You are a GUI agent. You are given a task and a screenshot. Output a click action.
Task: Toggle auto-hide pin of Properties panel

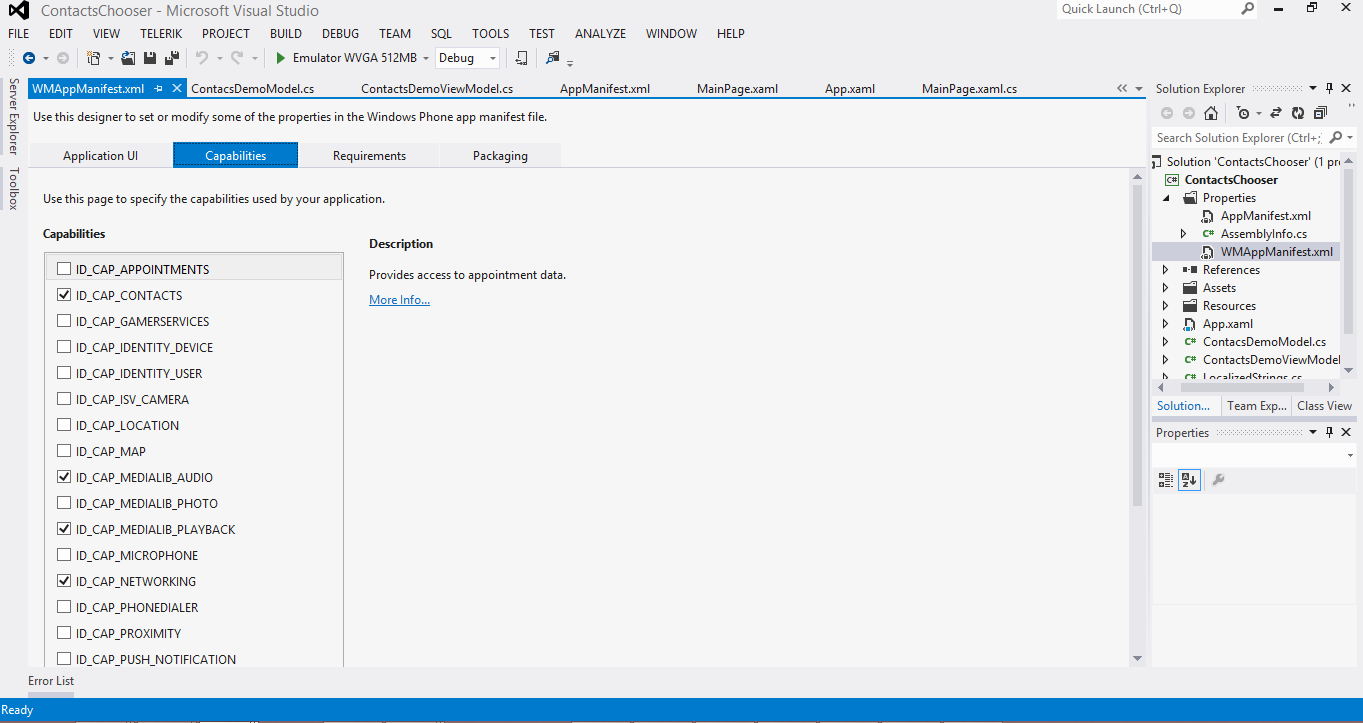click(1329, 432)
